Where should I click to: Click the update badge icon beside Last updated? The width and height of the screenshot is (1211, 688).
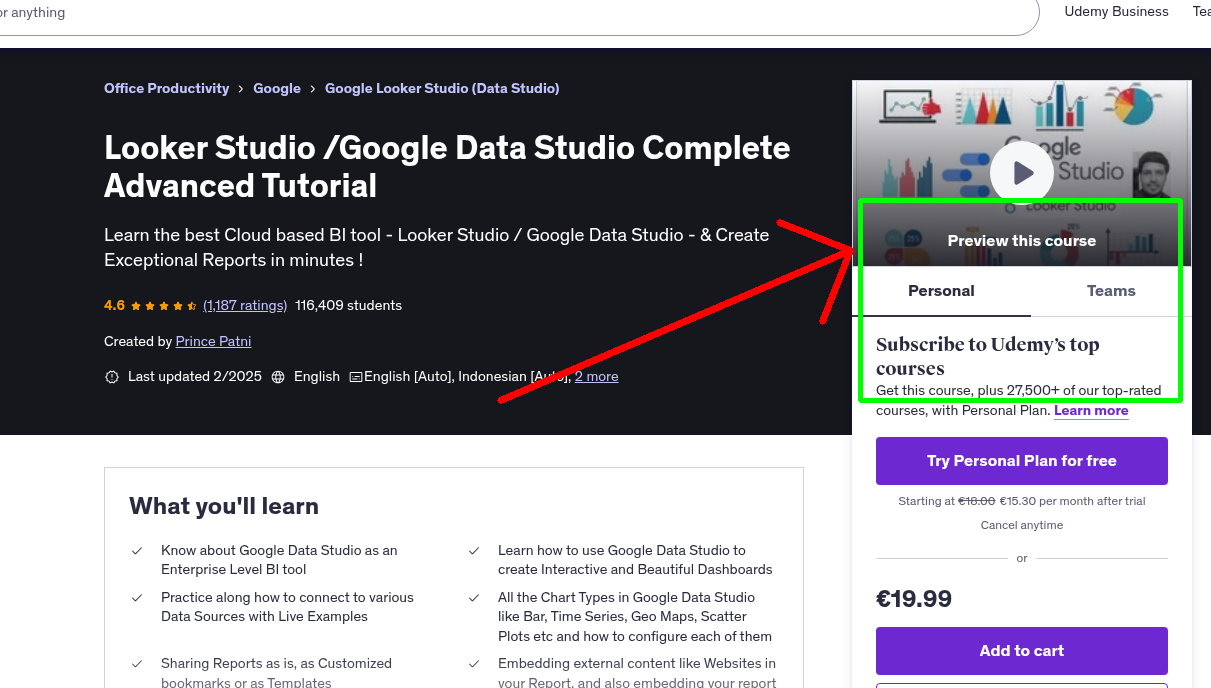click(x=112, y=377)
